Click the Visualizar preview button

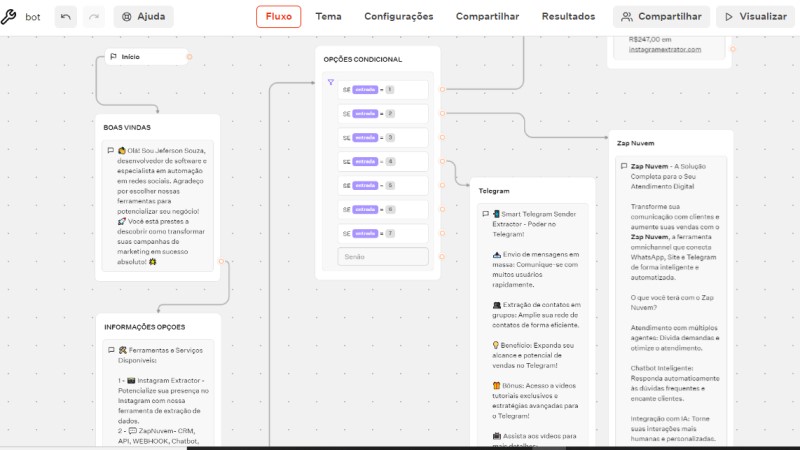click(x=756, y=16)
